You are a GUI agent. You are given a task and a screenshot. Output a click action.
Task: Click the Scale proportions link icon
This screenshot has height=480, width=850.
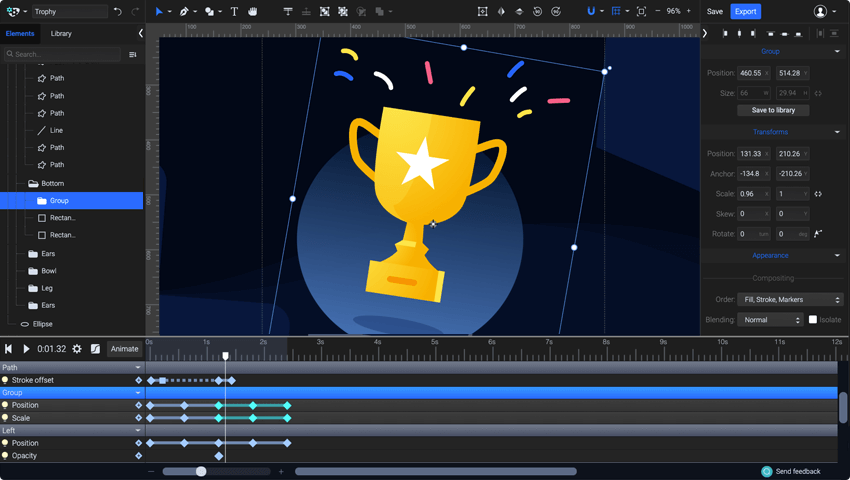[x=818, y=194]
